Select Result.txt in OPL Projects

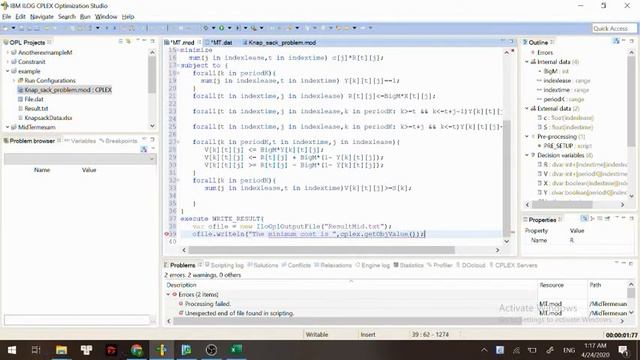(x=36, y=109)
